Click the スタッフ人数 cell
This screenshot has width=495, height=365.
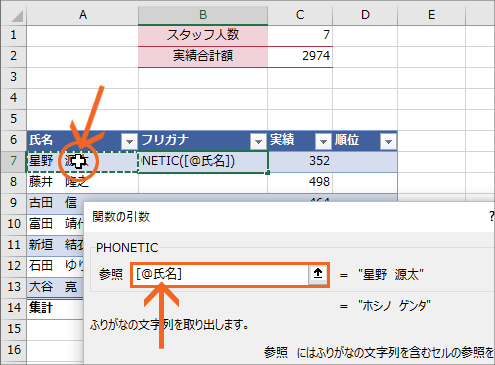click(203, 35)
